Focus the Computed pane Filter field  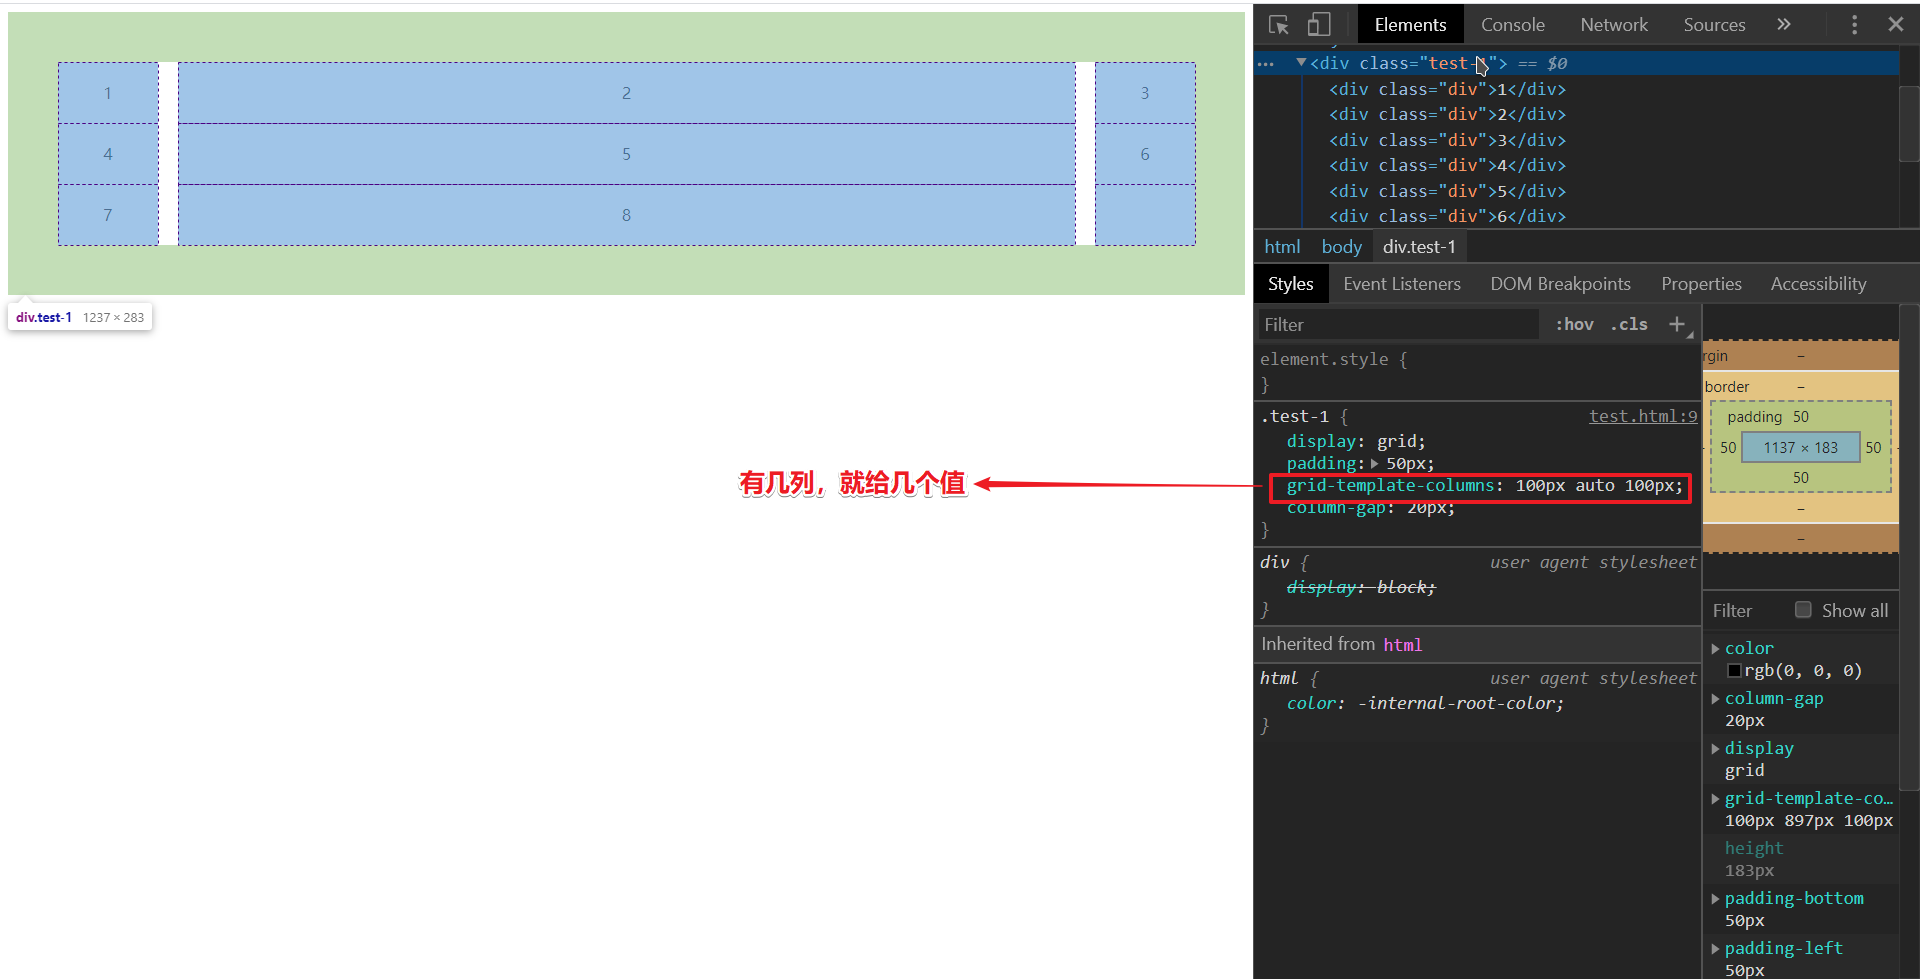1745,611
